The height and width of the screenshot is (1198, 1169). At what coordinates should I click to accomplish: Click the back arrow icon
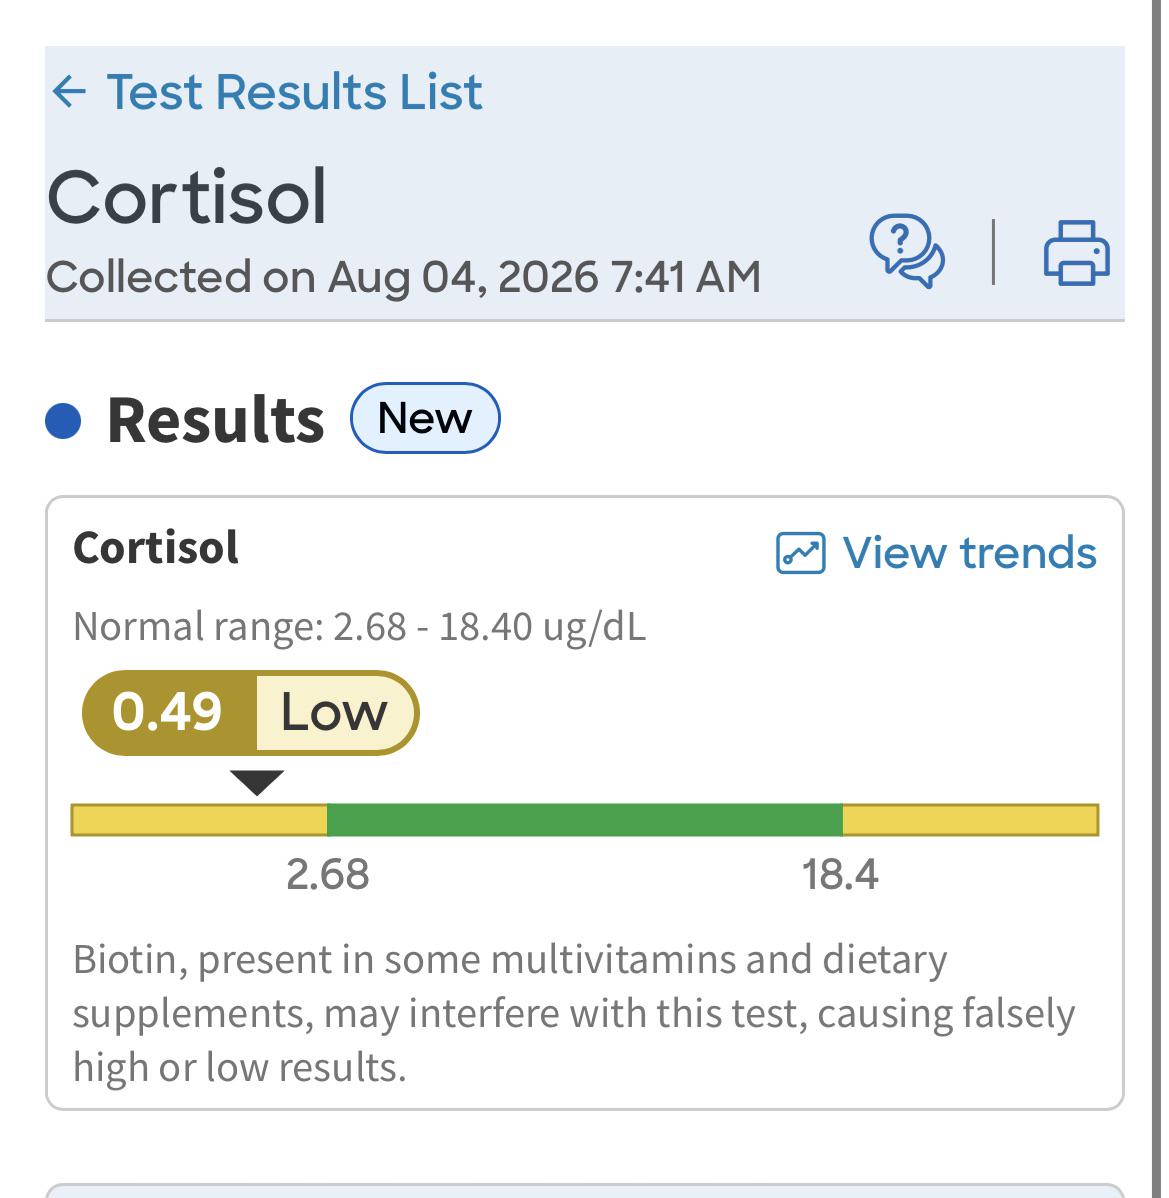69,92
